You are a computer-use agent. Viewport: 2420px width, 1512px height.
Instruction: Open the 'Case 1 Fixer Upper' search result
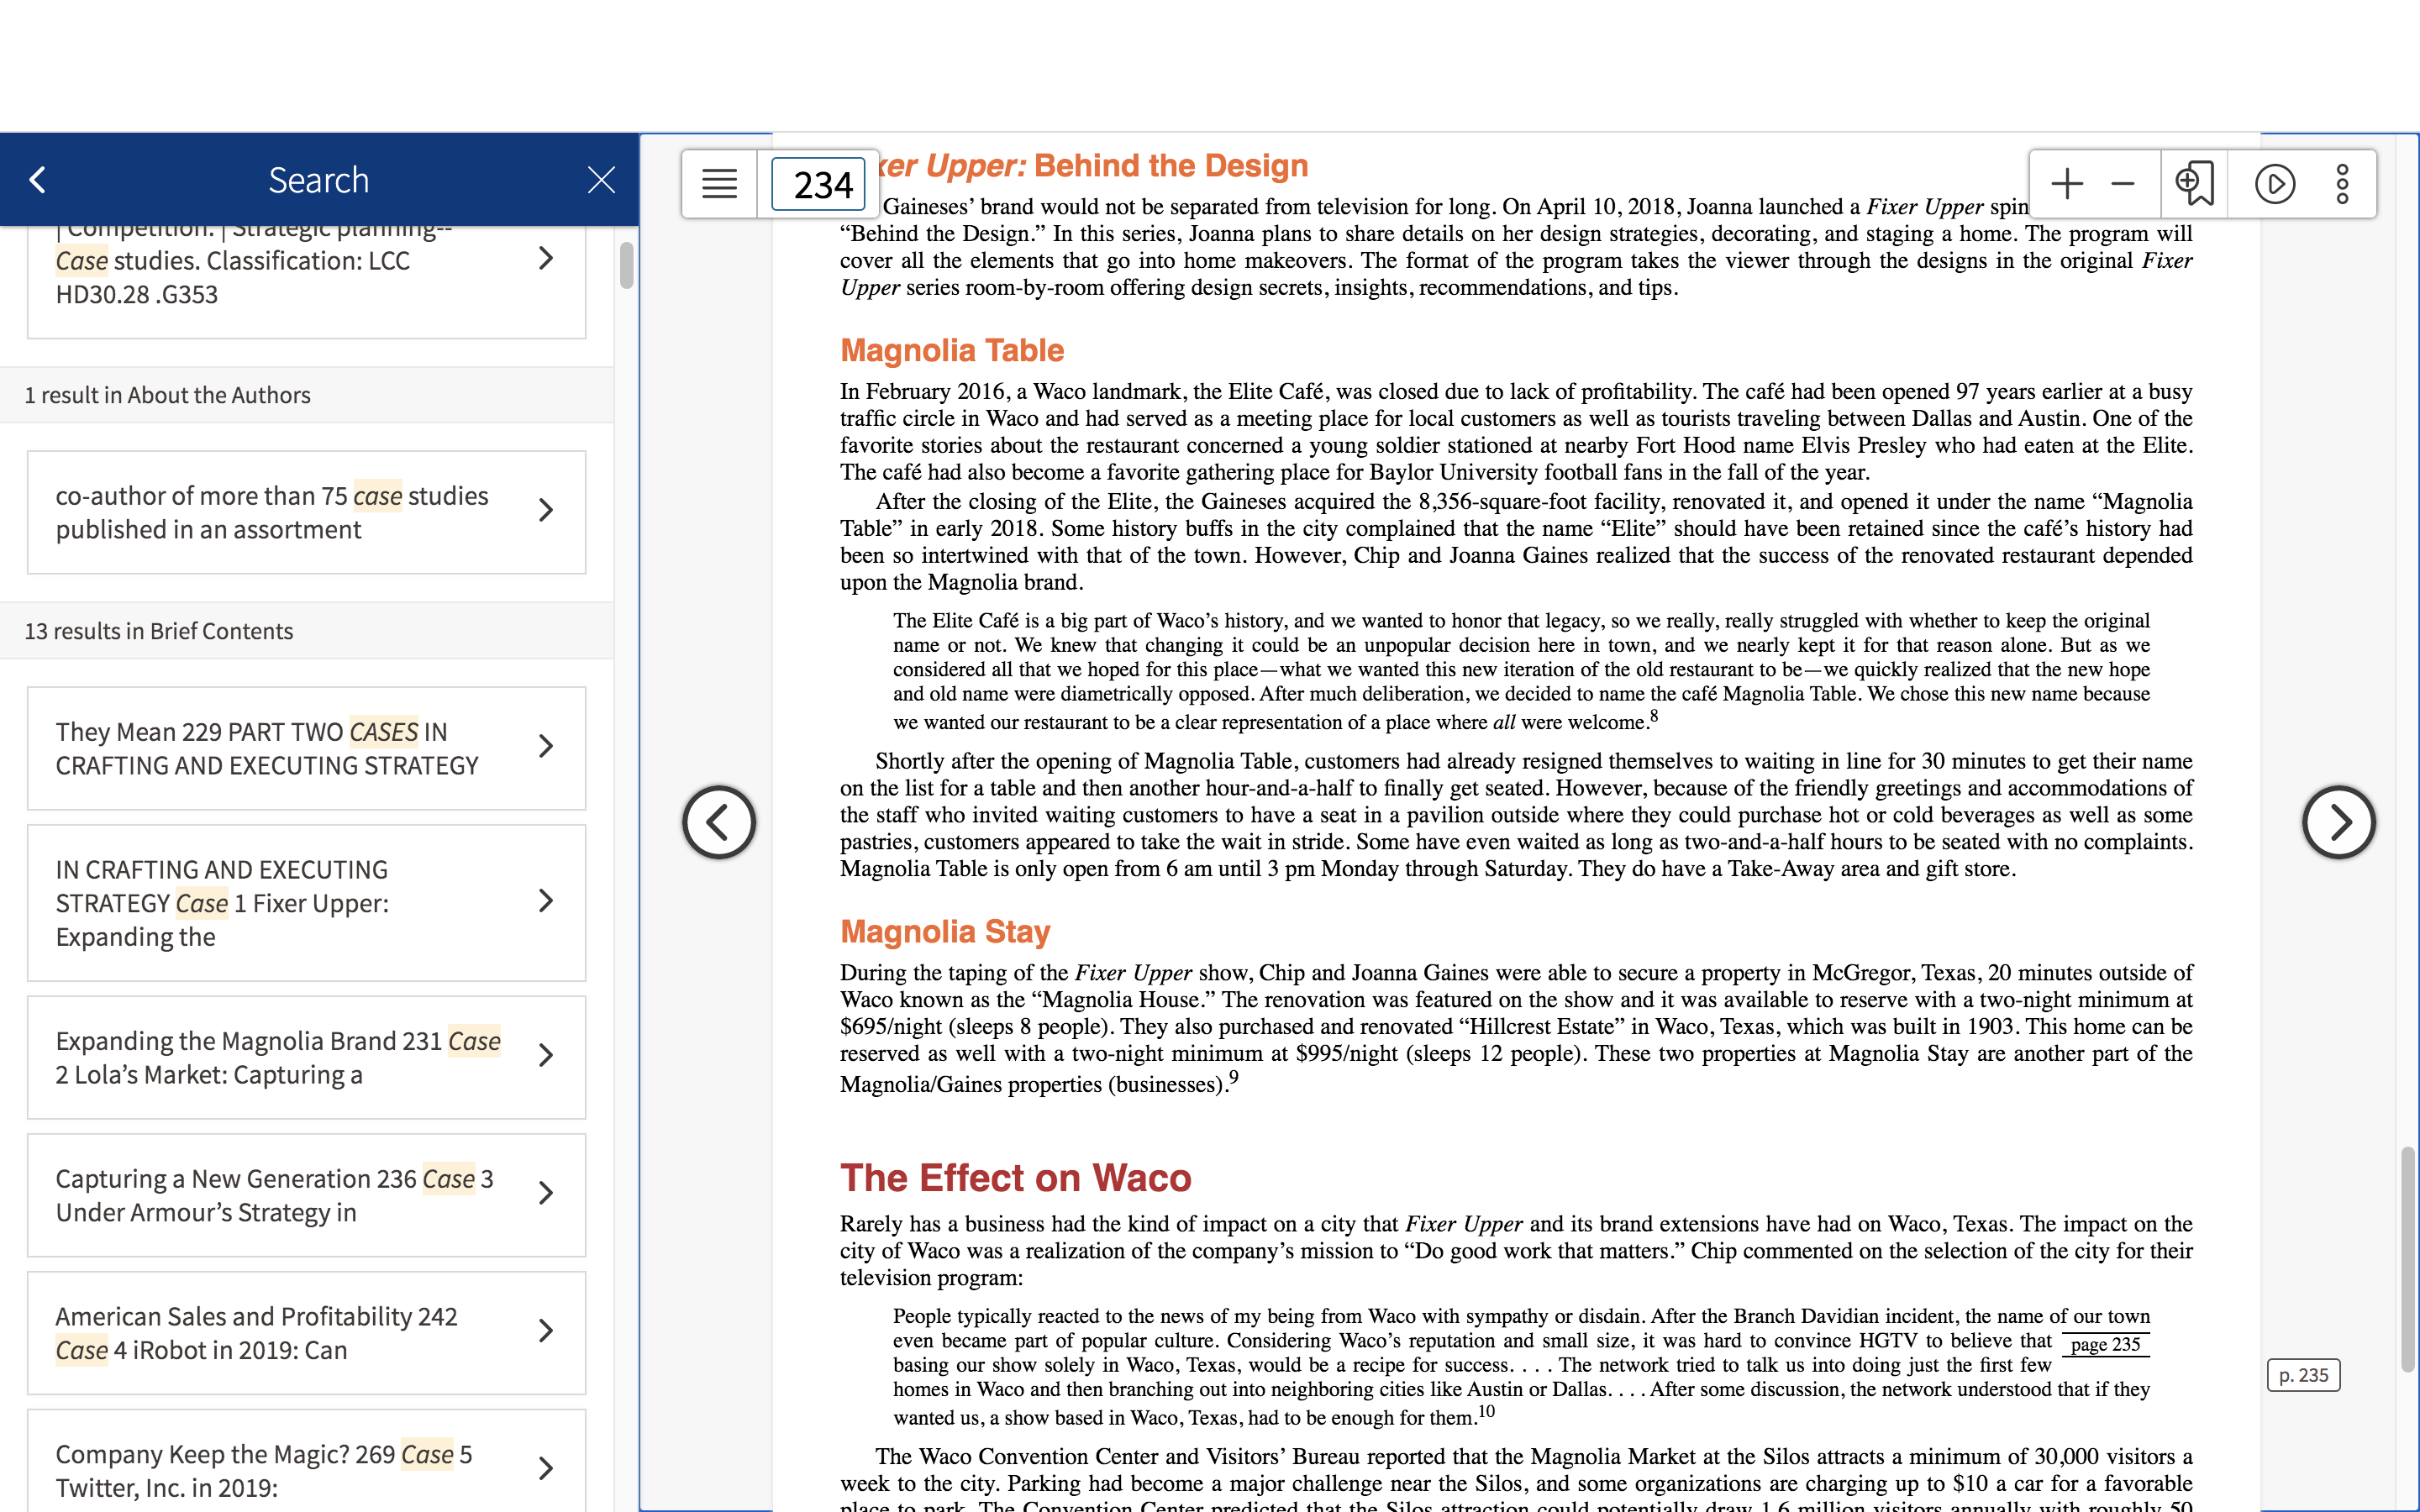[x=306, y=903]
